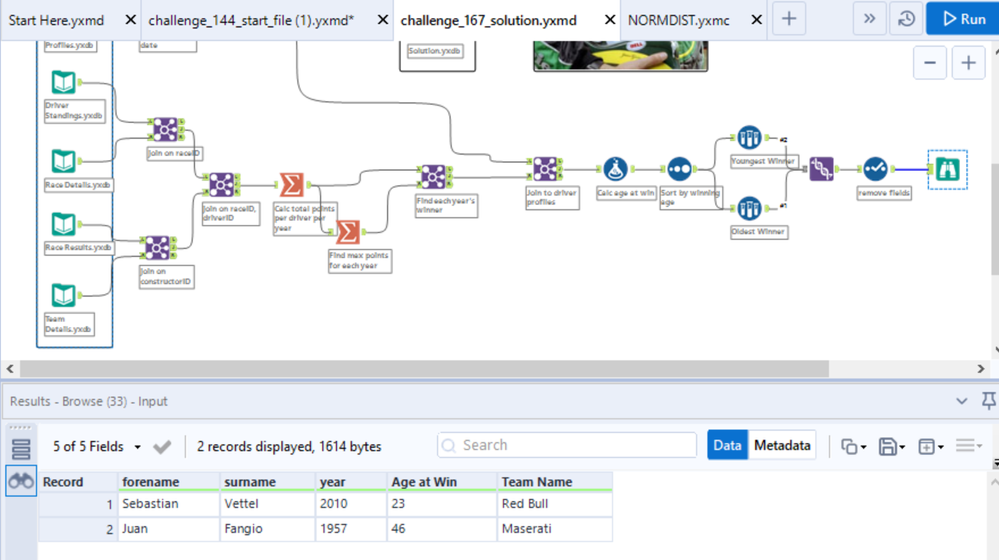This screenshot has height=560, width=999.
Task: Click the canvas horizontal scrollbar thumb
Action: pyautogui.click(x=424, y=369)
